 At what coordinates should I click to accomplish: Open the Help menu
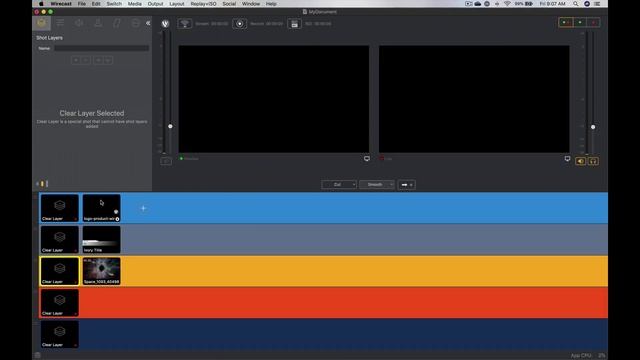point(271,4)
